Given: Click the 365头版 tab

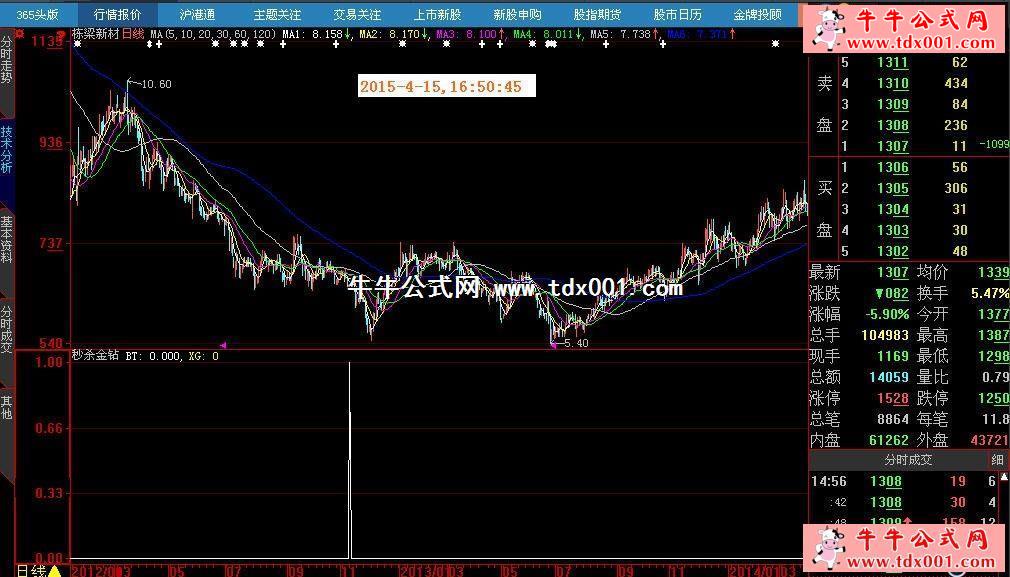Looking at the screenshot, I should (x=37, y=15).
